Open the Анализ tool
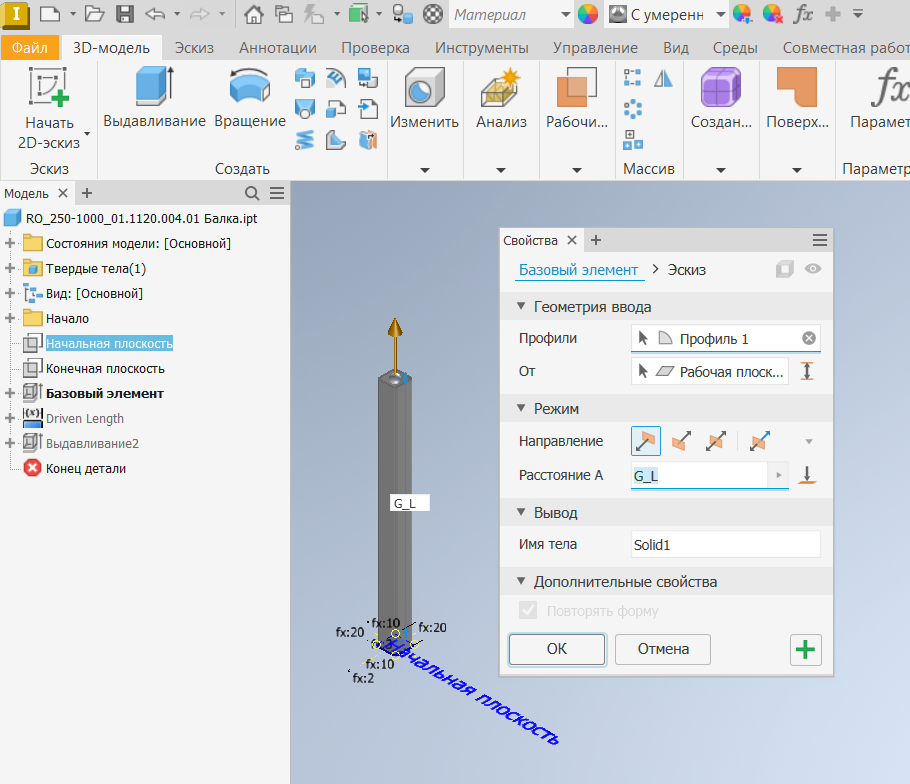This screenshot has width=910, height=784. tap(501, 97)
